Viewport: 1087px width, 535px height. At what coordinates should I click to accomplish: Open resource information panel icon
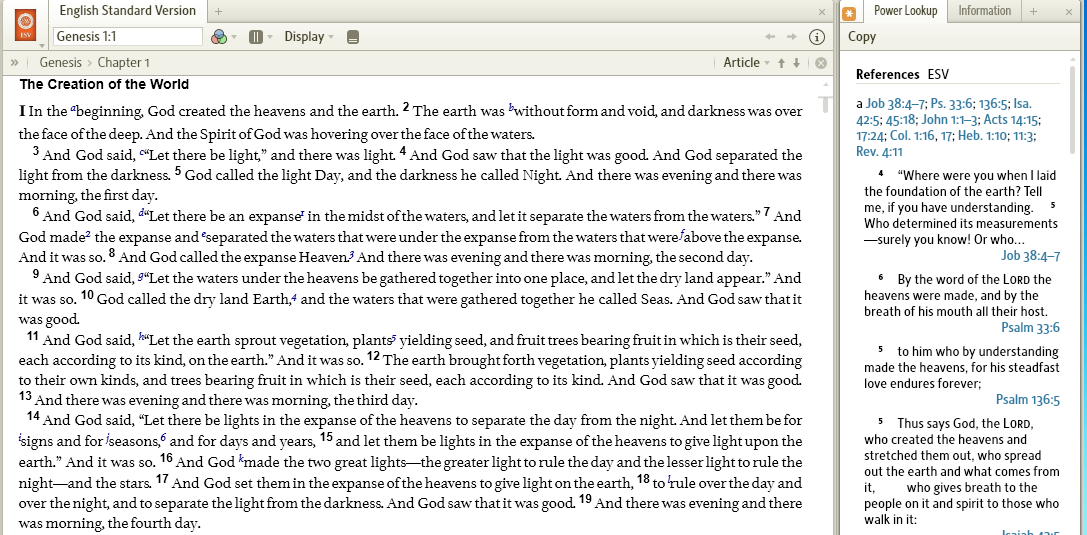pos(817,37)
